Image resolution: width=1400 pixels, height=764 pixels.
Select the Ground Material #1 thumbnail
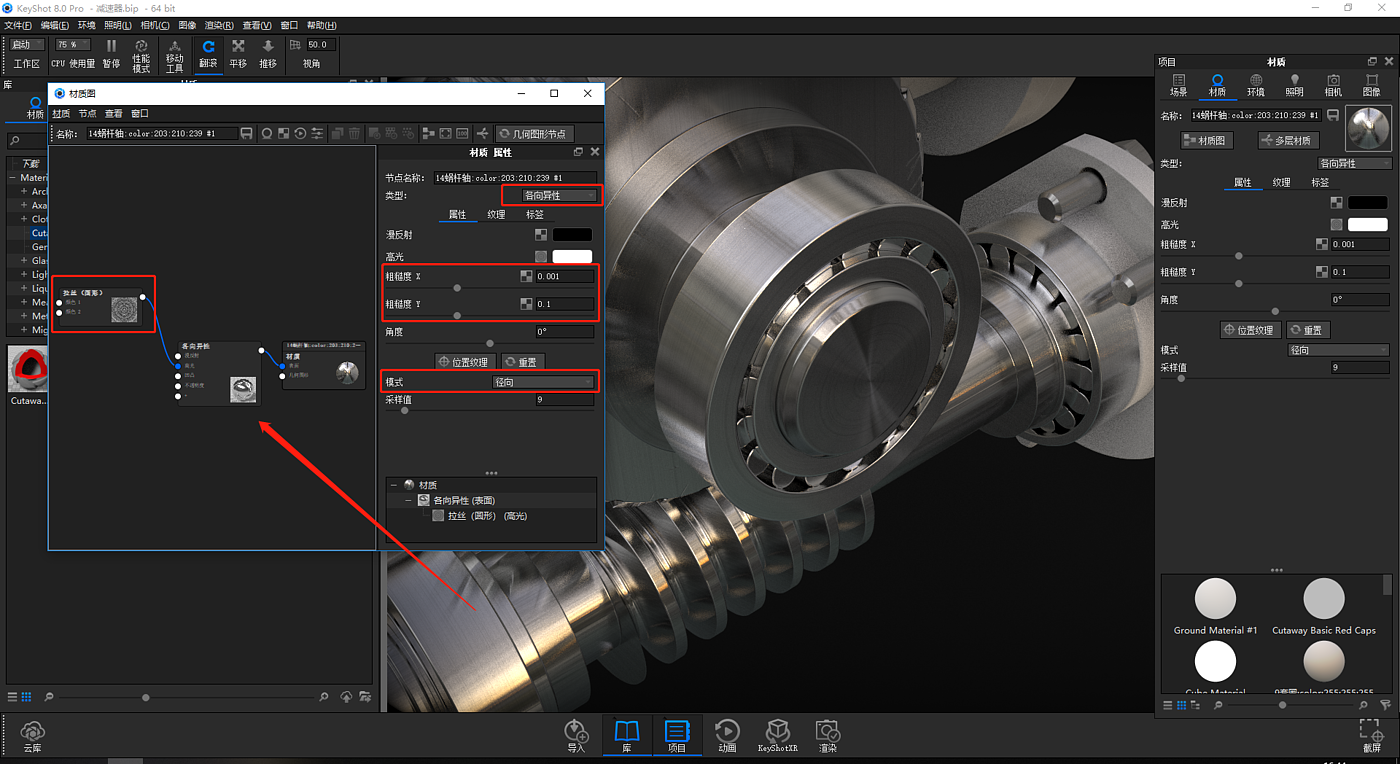coord(1215,600)
